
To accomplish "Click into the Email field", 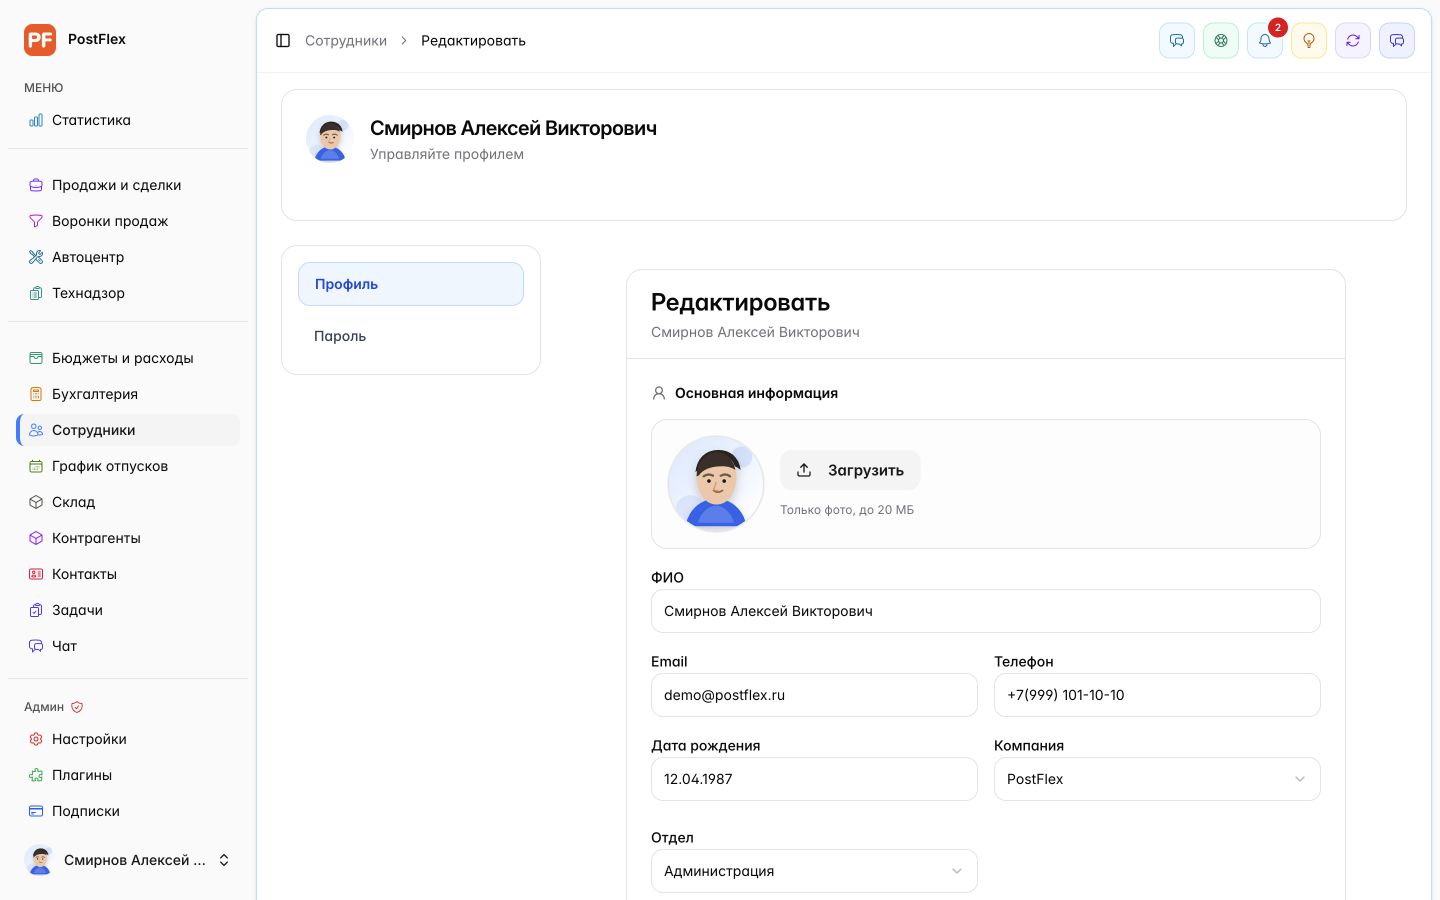I will tap(814, 695).
